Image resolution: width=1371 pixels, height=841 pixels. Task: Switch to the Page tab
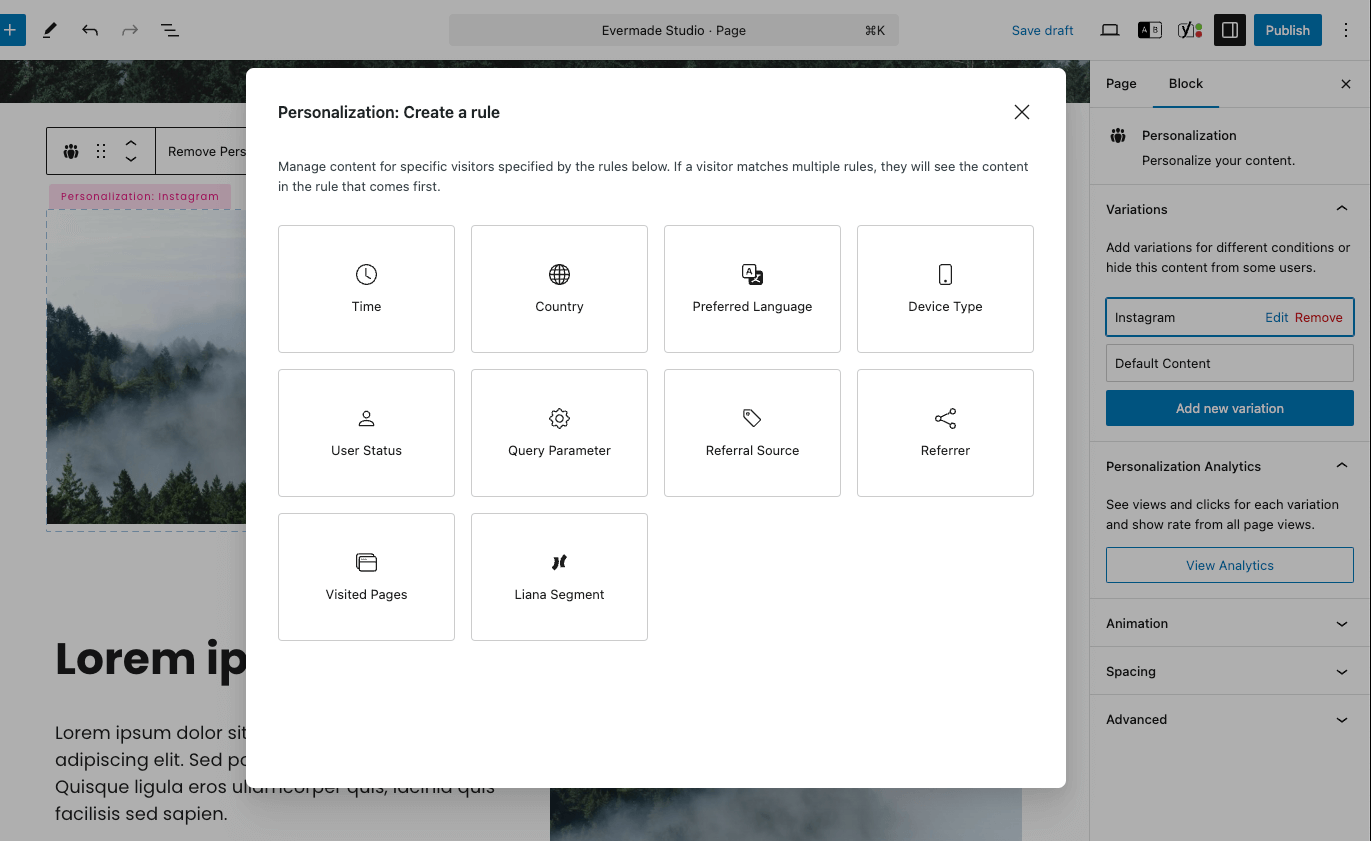tap(1121, 84)
